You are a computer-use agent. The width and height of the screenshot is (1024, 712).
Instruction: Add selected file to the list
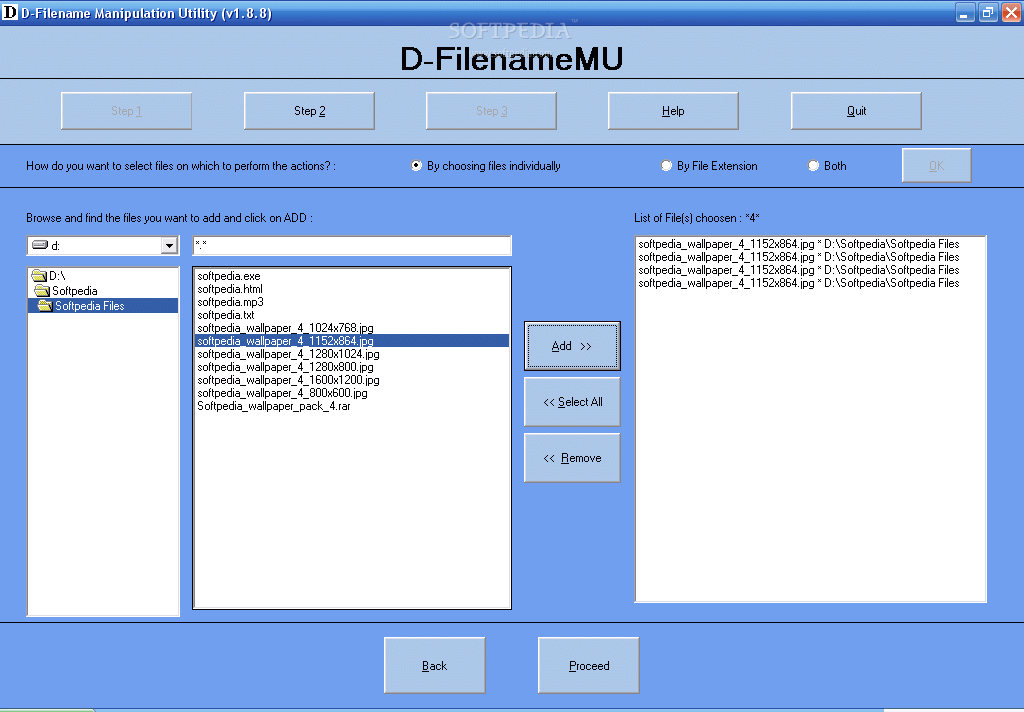pyautogui.click(x=572, y=346)
